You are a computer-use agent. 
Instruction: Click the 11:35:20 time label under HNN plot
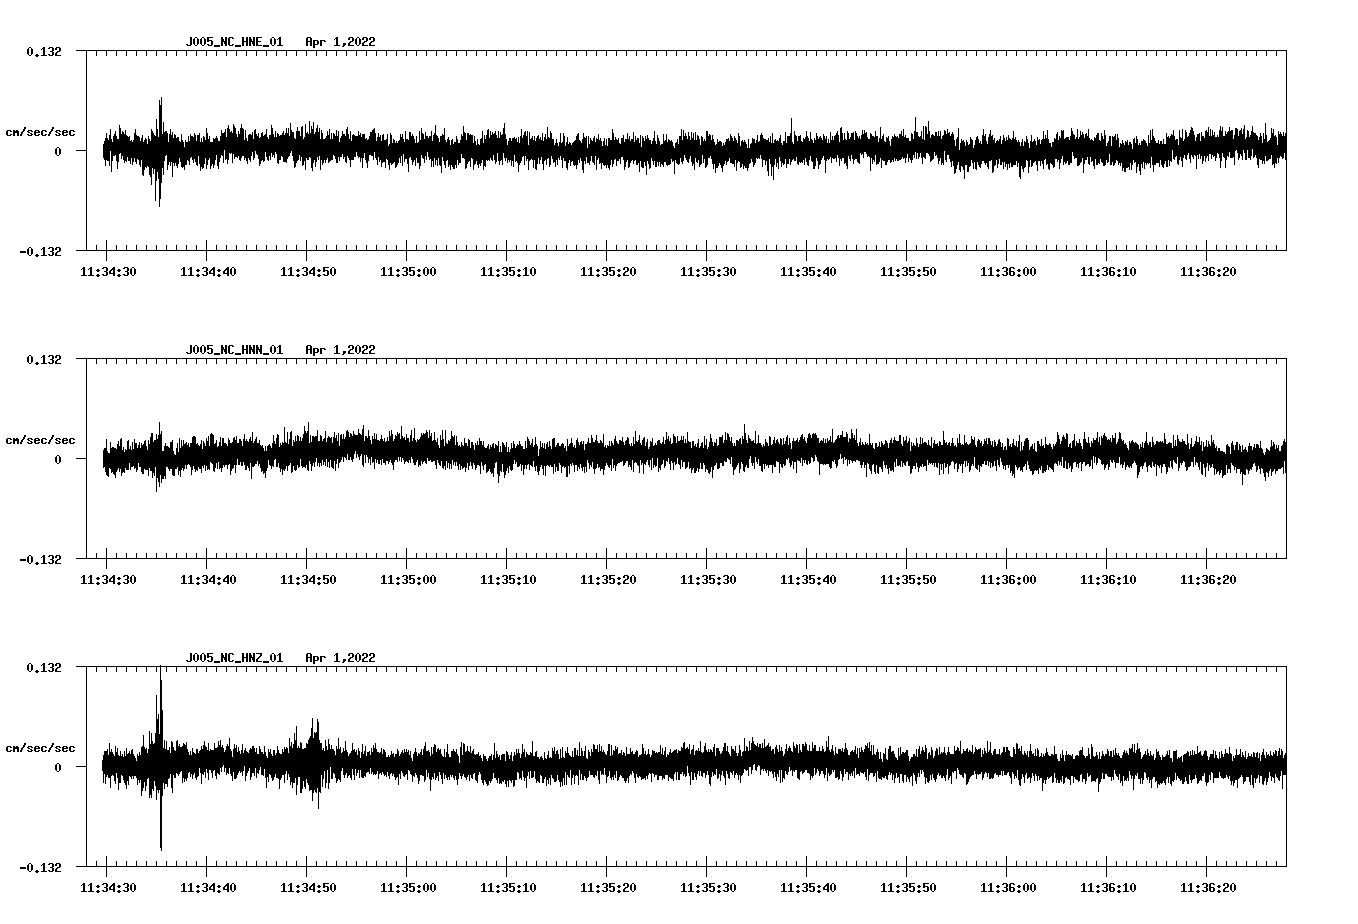608,580
